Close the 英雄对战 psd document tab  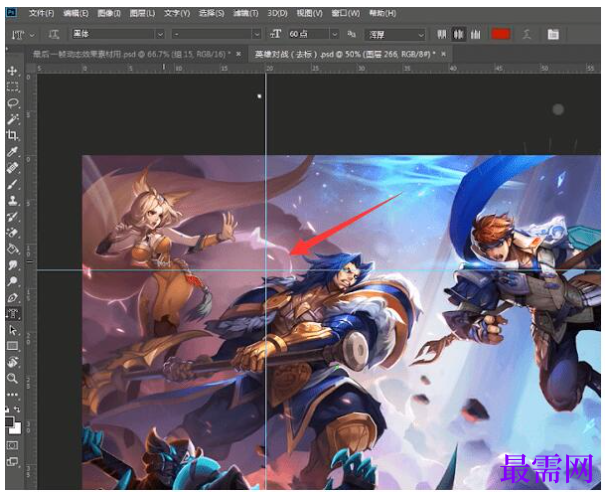[443, 54]
